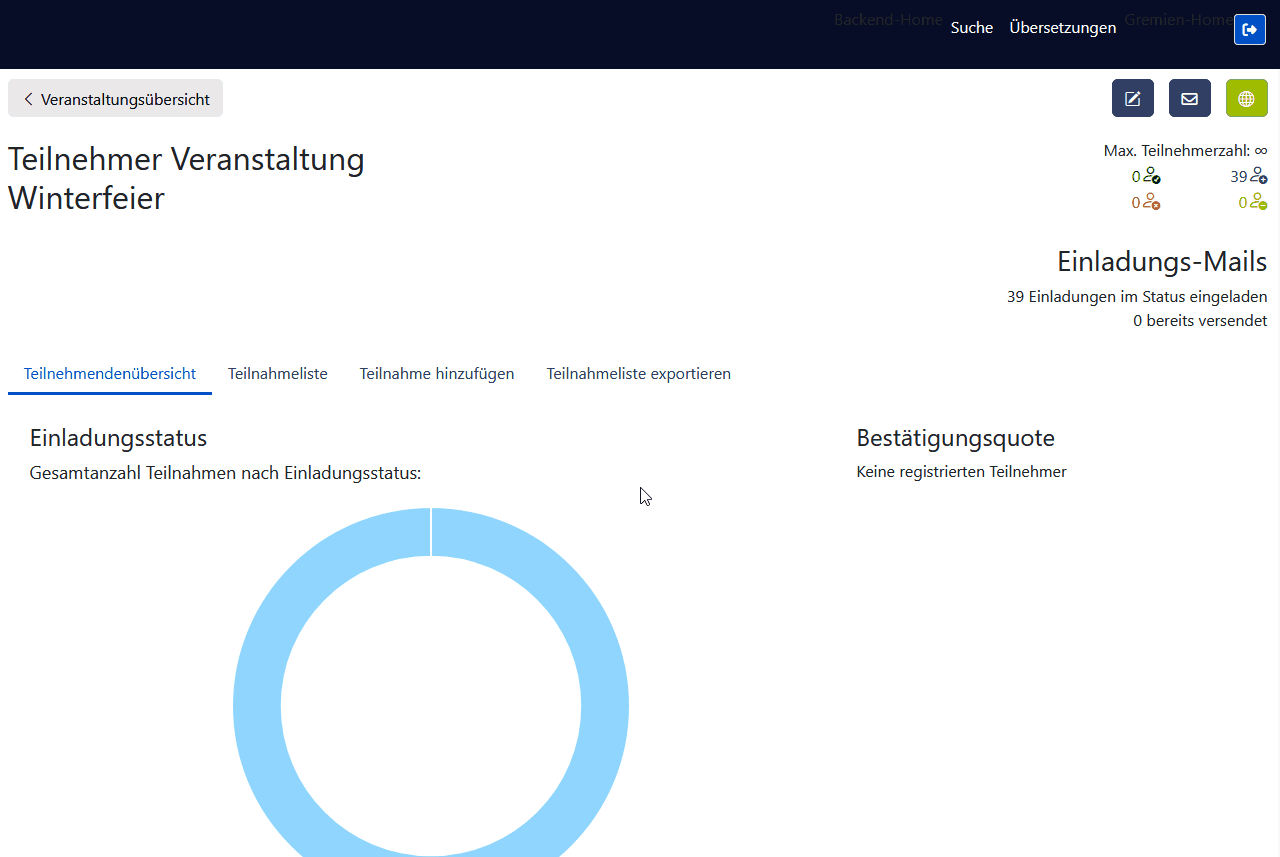
Task: Click the logout icon top right
Action: [x=1249, y=29]
